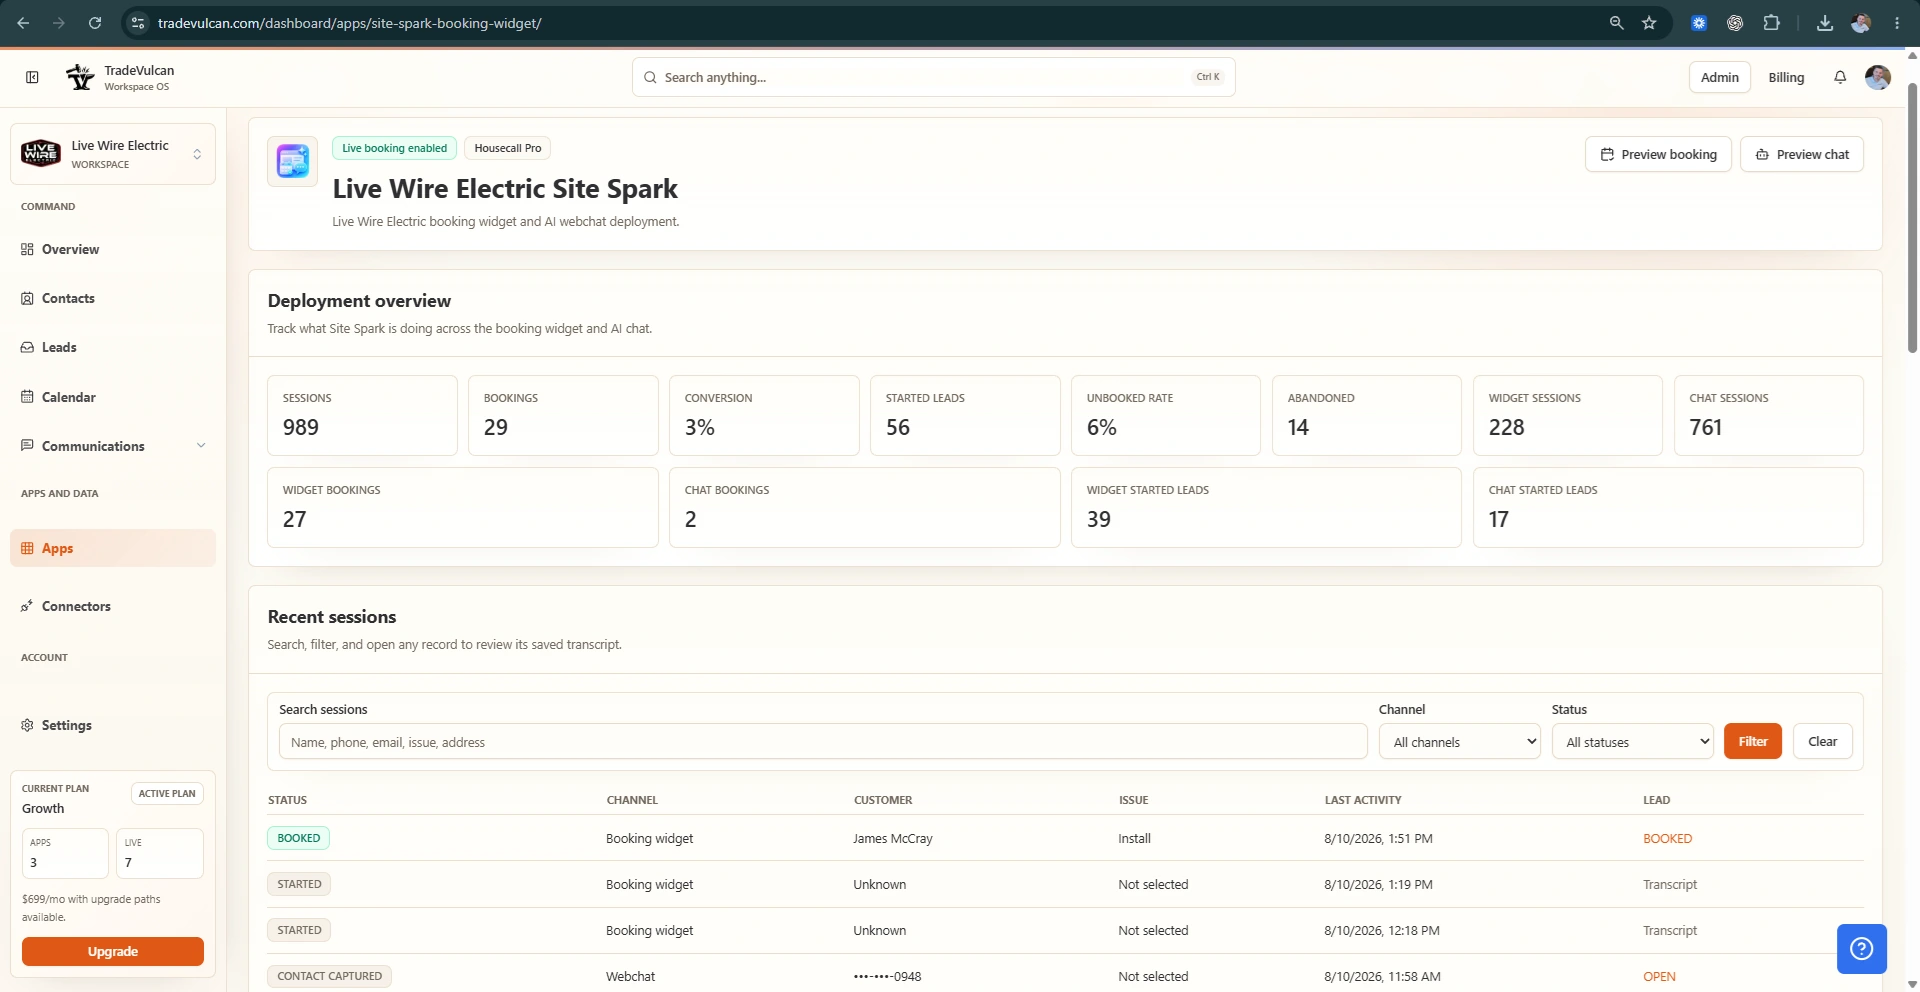Click the ACTIVE PLAN badge

coord(167,793)
